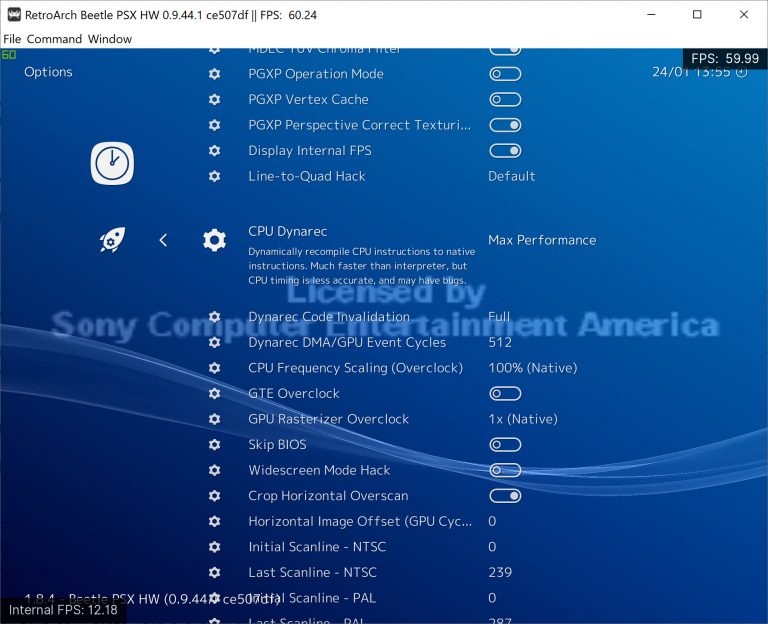Click gear icon for Widescreen Mode Hack
The height and width of the screenshot is (624, 768).
pyautogui.click(x=215, y=470)
